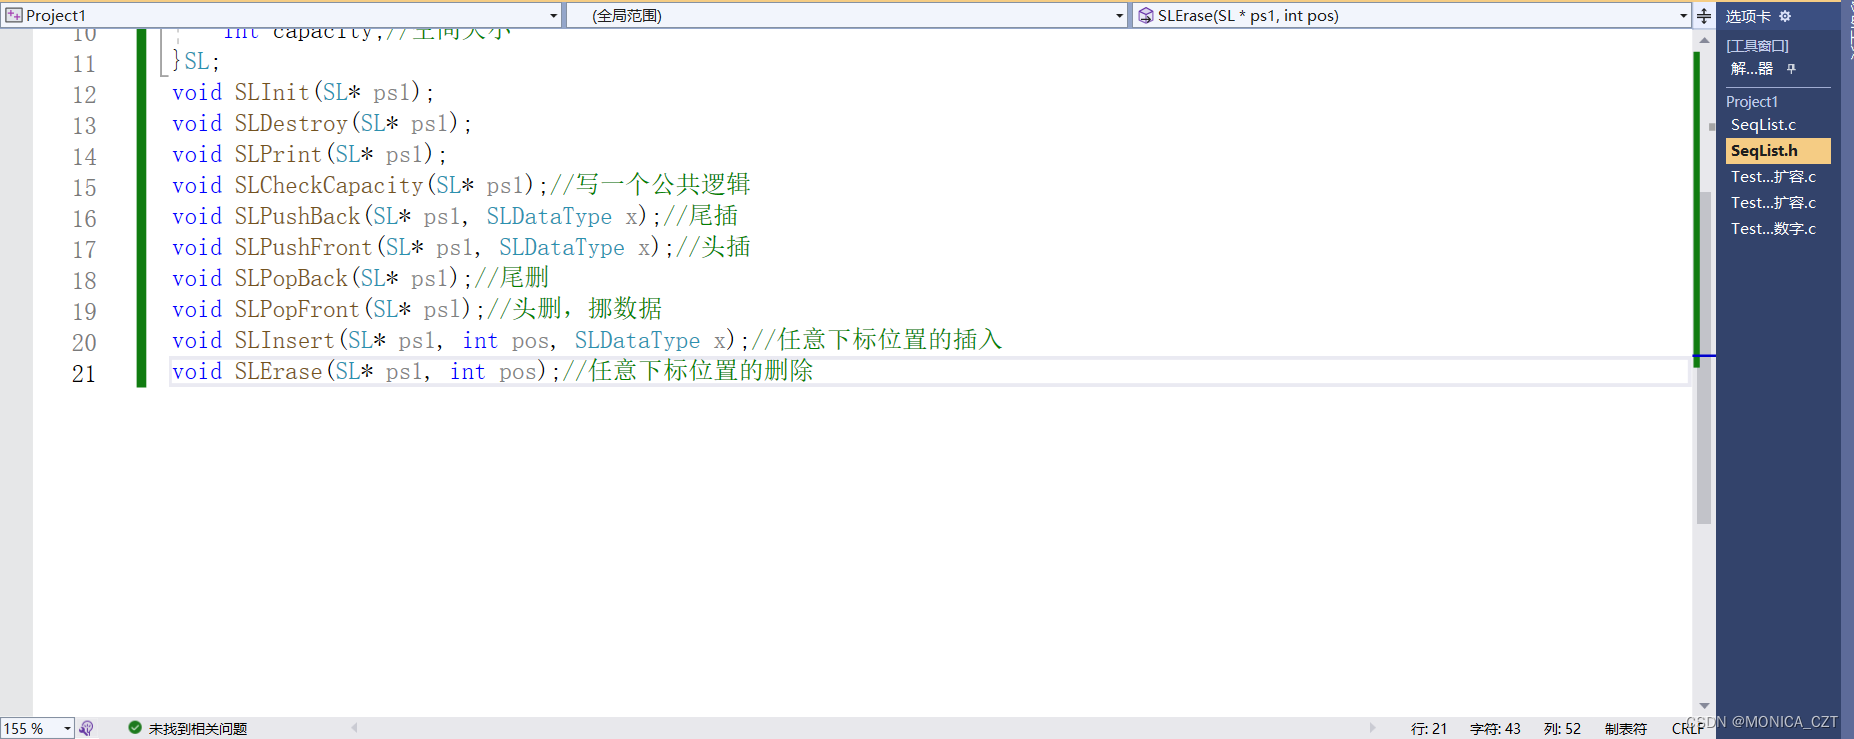Click the CRLF line ending indicator

[x=1688, y=729]
